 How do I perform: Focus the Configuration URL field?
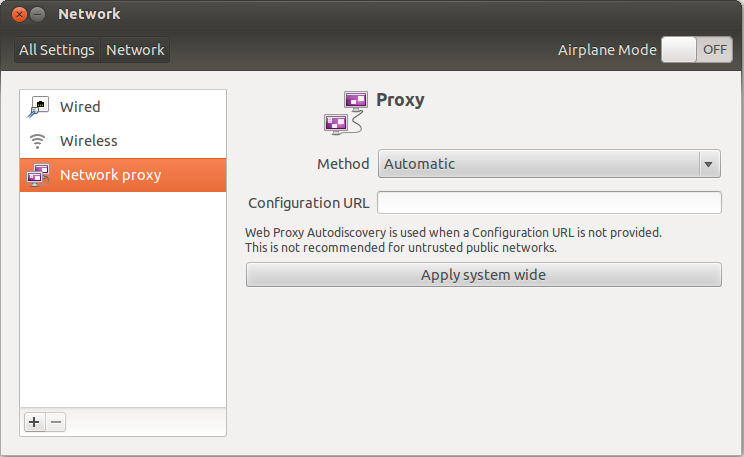(549, 203)
